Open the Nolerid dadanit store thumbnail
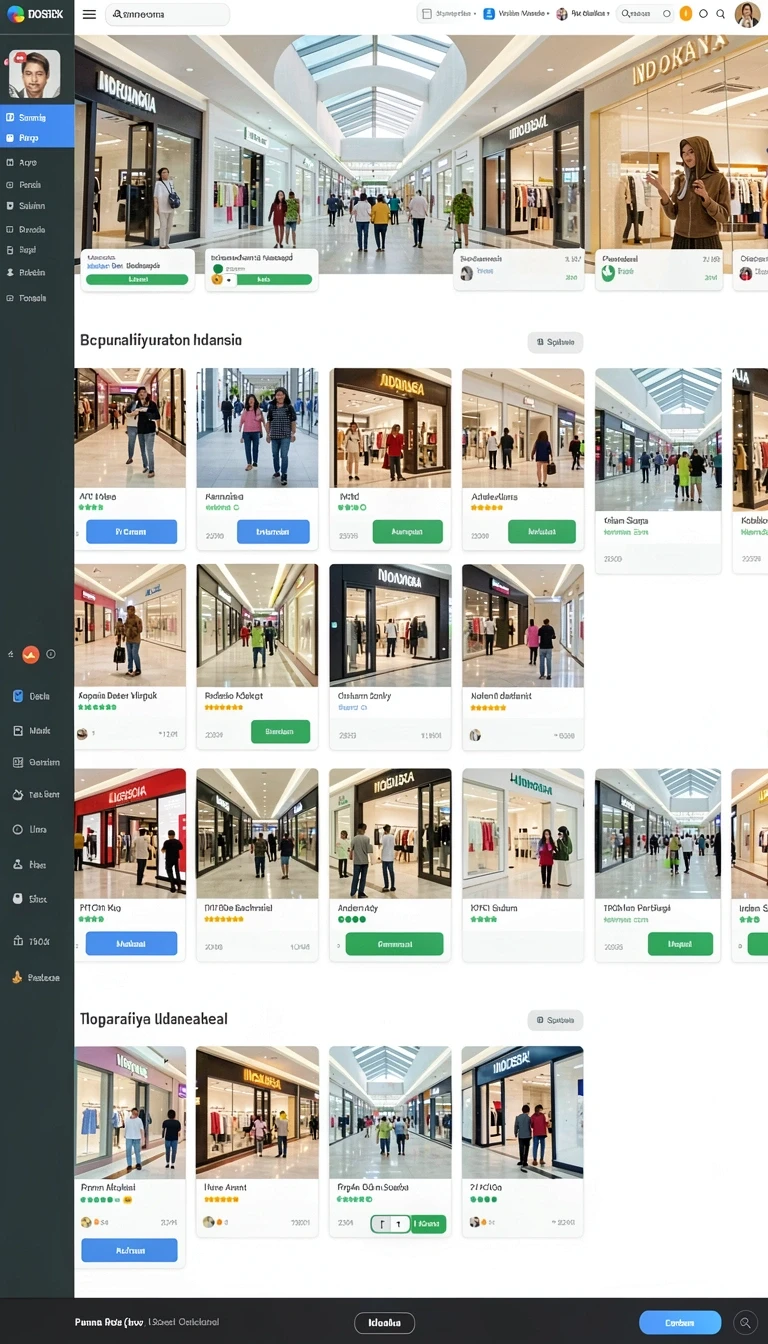 (x=523, y=625)
